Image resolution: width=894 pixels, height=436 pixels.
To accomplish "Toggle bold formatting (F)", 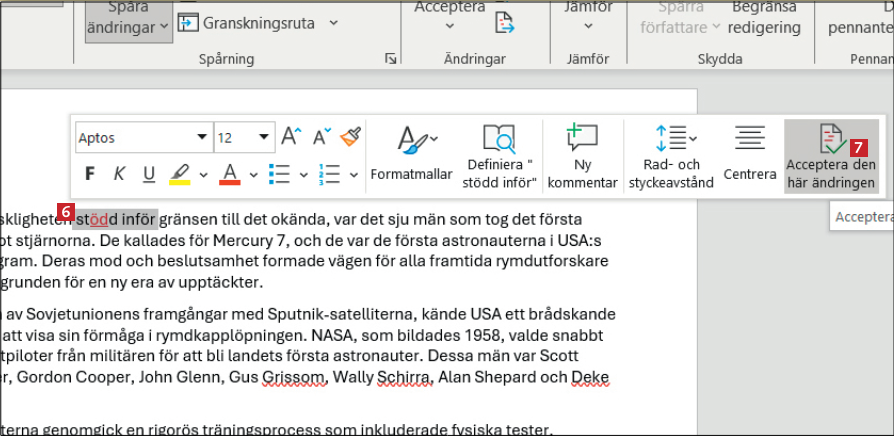I will pos(90,174).
